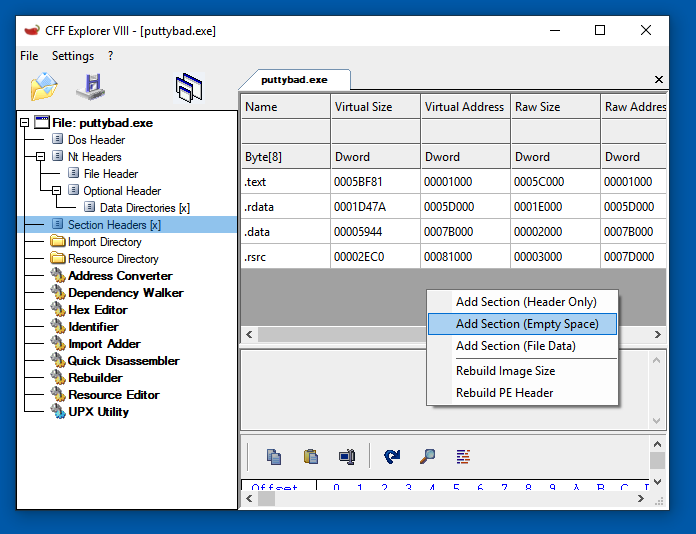Click the copy icon in hex toolbar
The width and height of the screenshot is (696, 534).
(274, 456)
